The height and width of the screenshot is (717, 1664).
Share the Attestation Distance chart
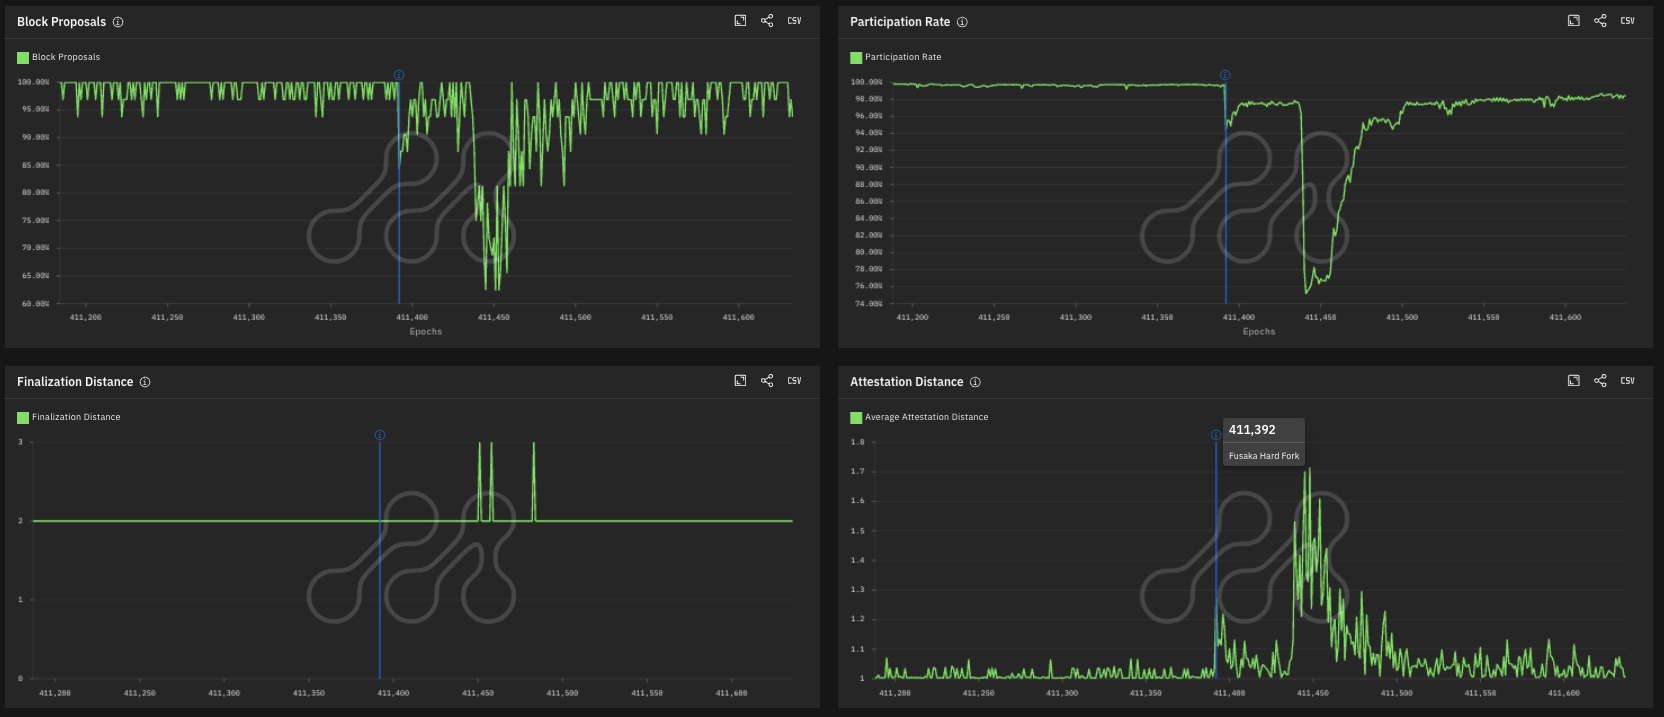(x=1600, y=381)
